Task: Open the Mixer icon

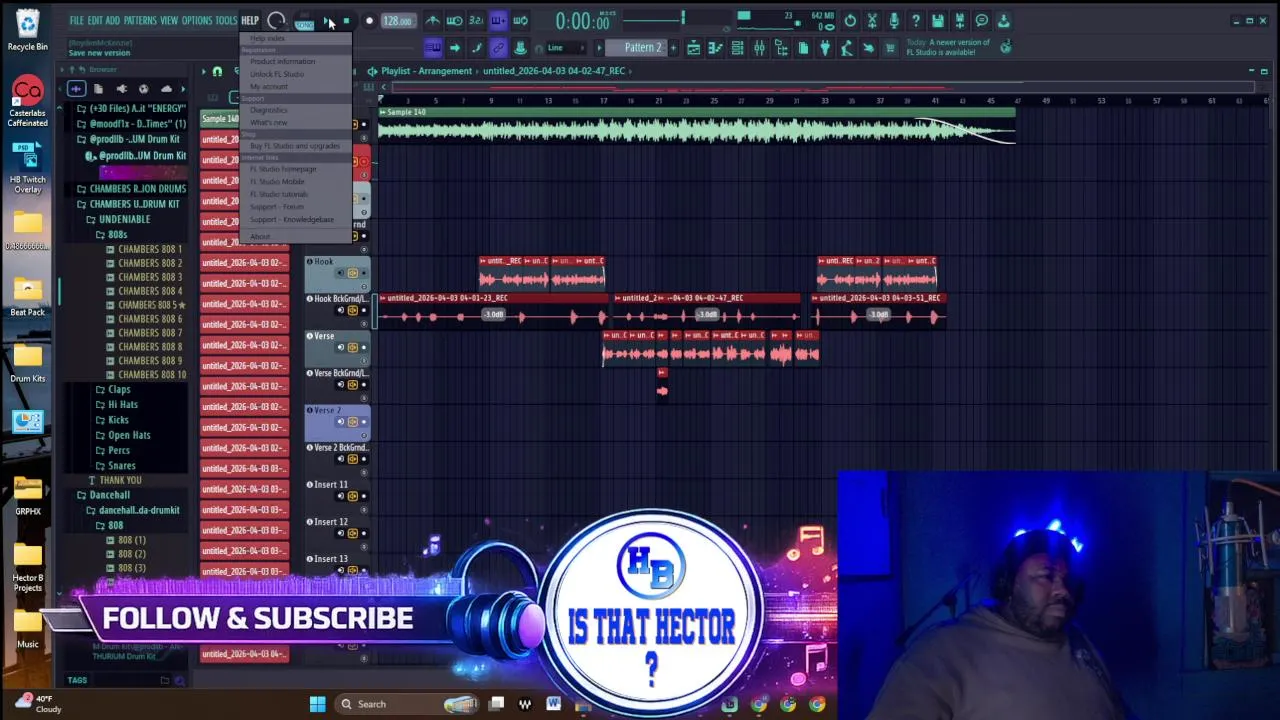Action: (760, 48)
